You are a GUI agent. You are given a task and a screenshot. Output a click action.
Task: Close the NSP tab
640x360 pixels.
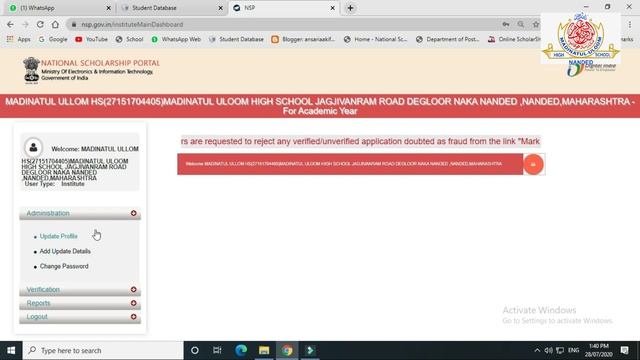click(x=332, y=8)
